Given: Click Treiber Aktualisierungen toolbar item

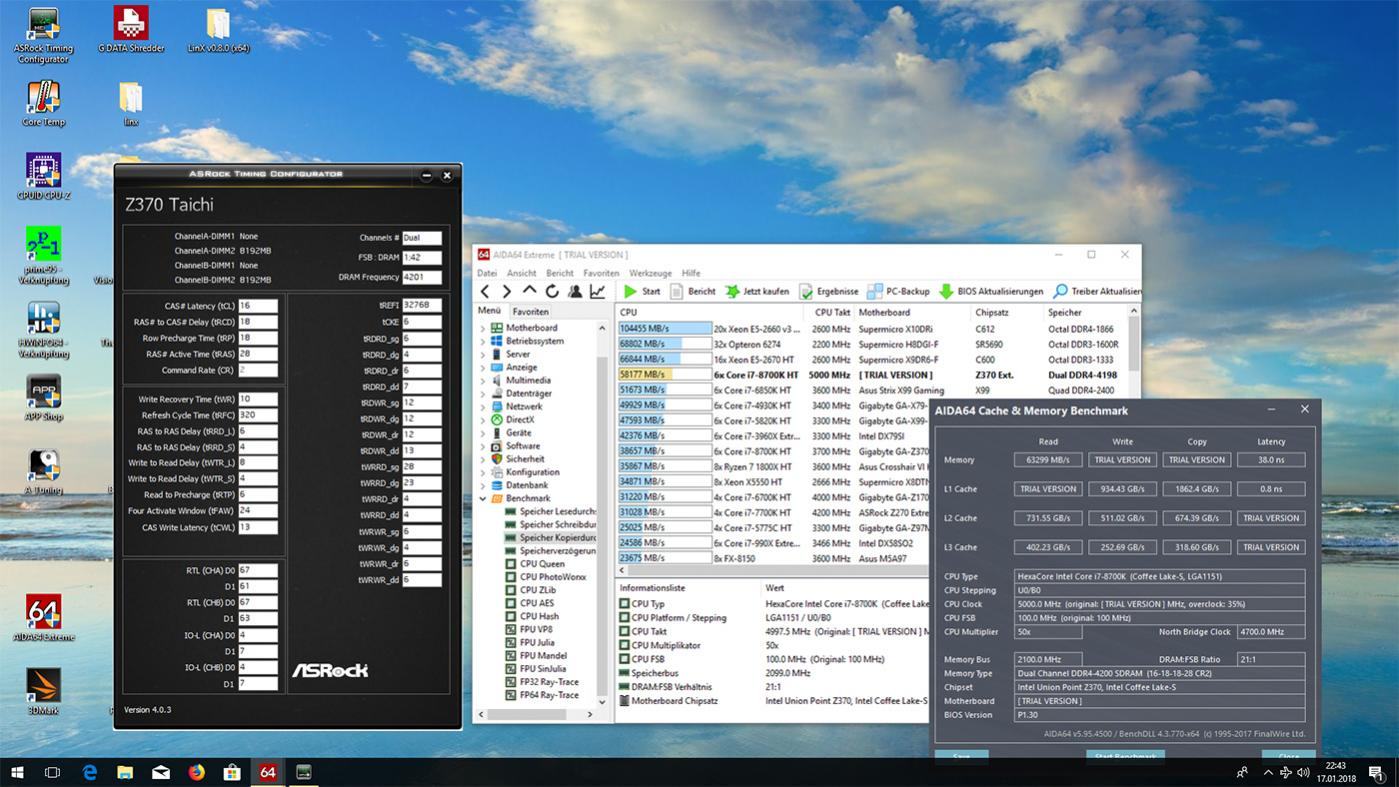Looking at the screenshot, I should 1097,291.
